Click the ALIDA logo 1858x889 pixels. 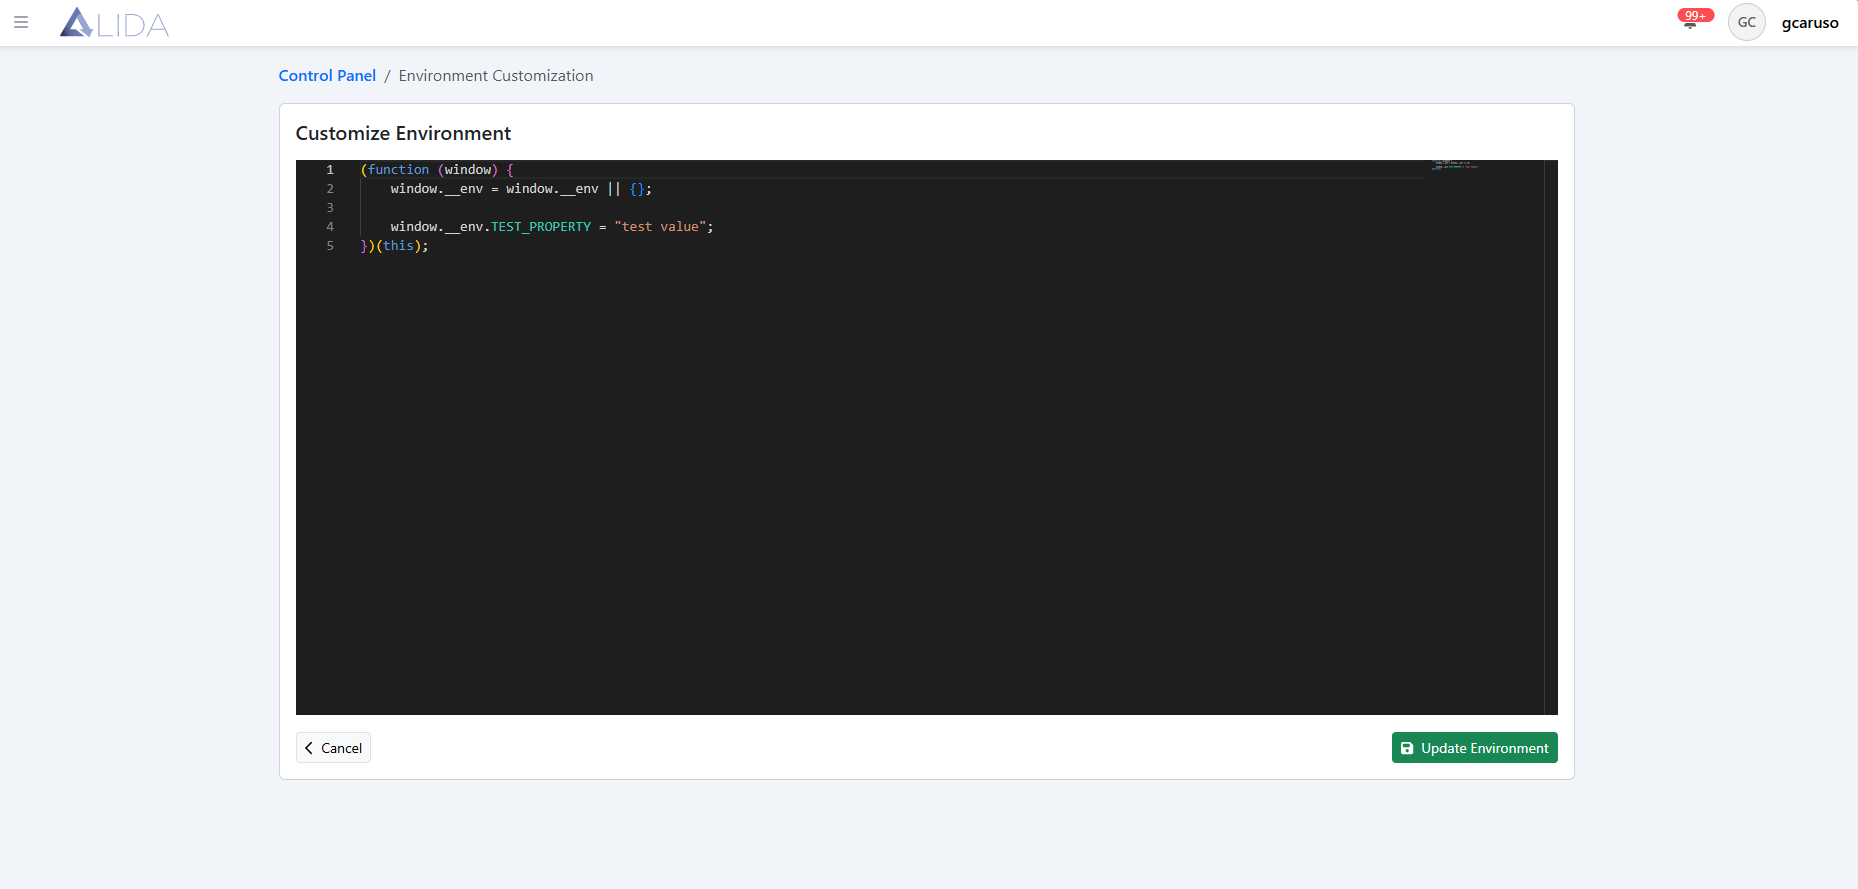tap(114, 23)
